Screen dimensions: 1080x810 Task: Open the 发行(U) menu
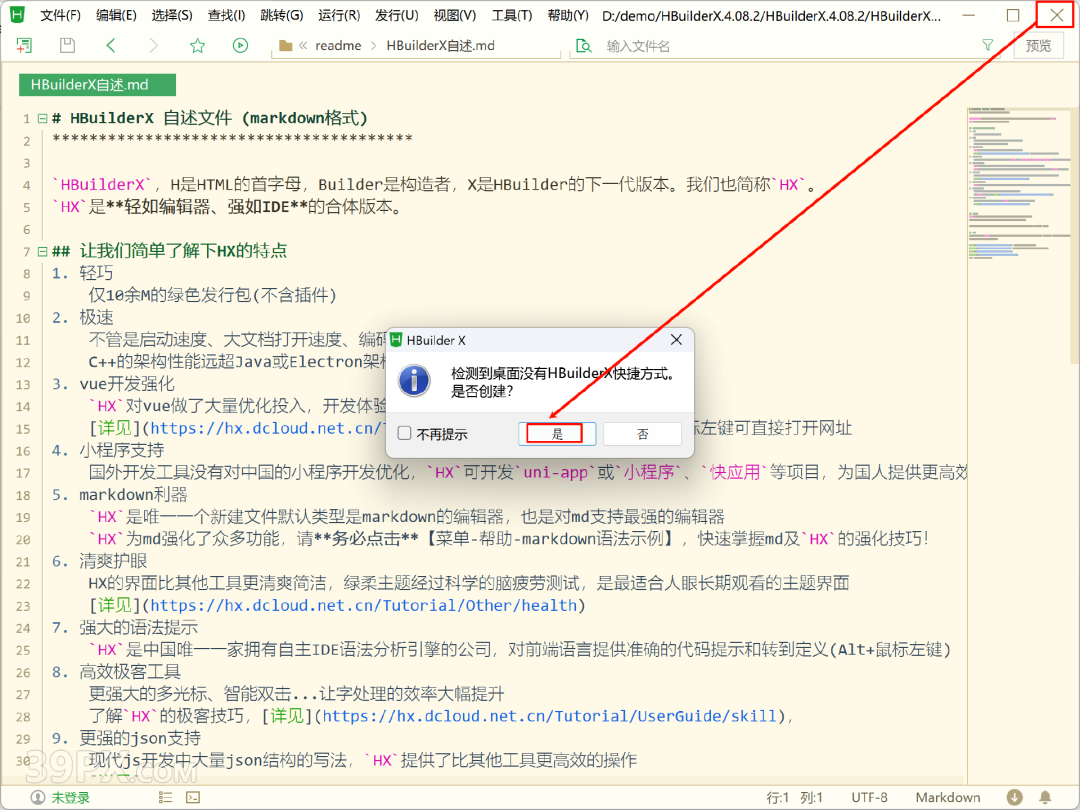tap(397, 15)
